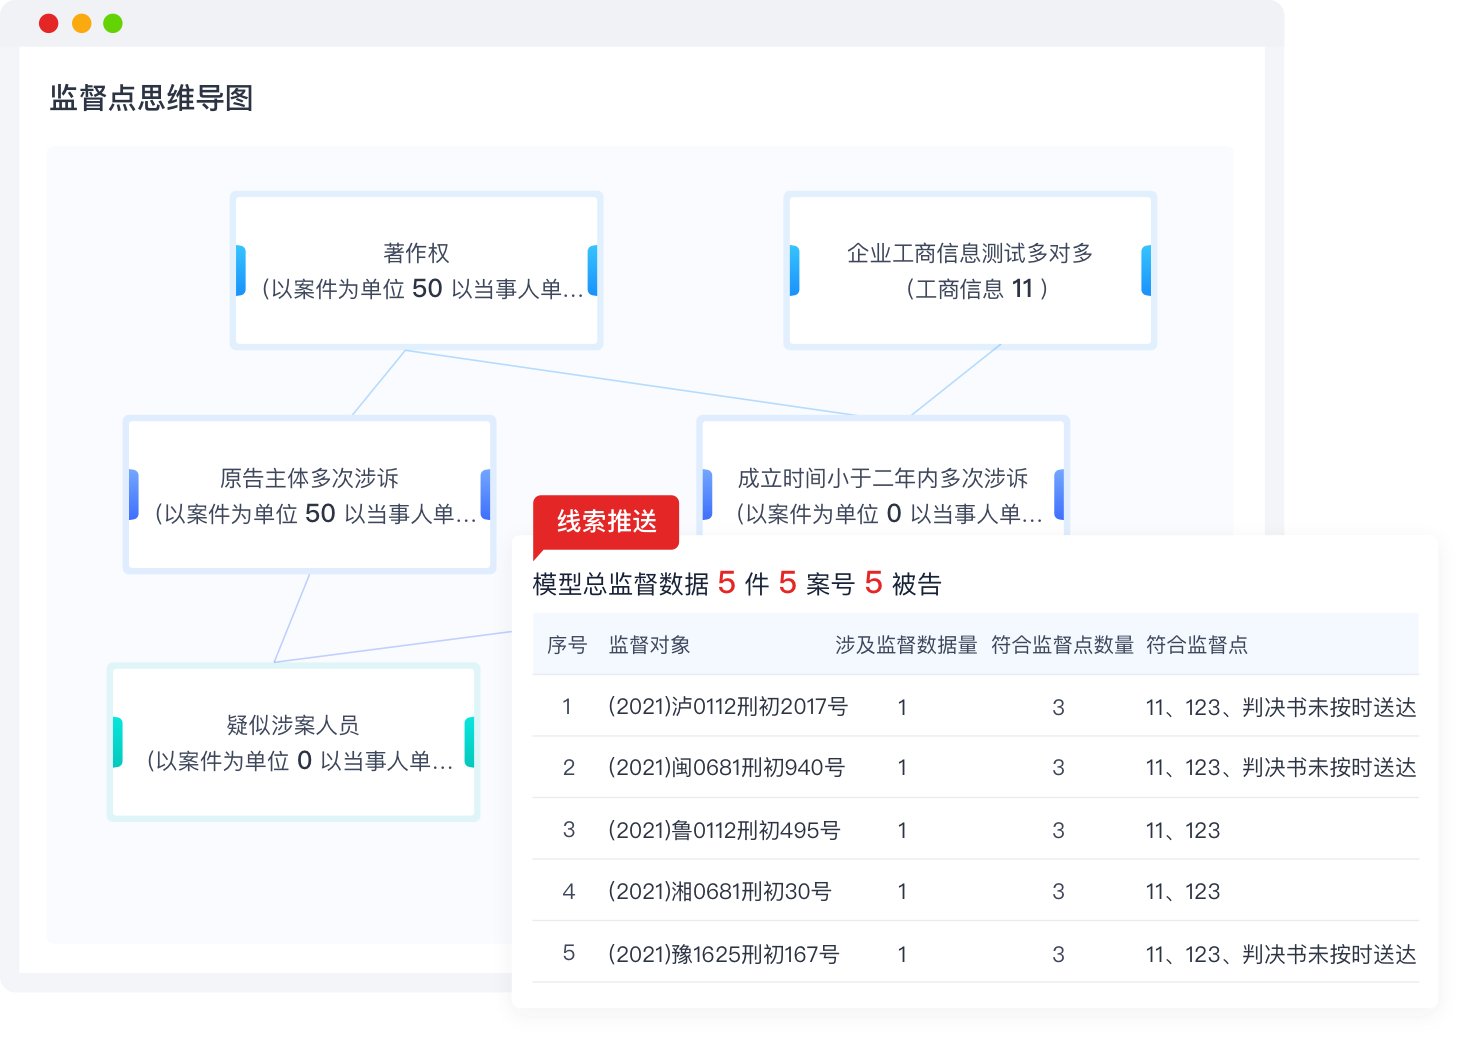The height and width of the screenshot is (1040, 1466).
Task: Click right handle of 原告主体多次涉诉 node
Action: click(x=486, y=495)
